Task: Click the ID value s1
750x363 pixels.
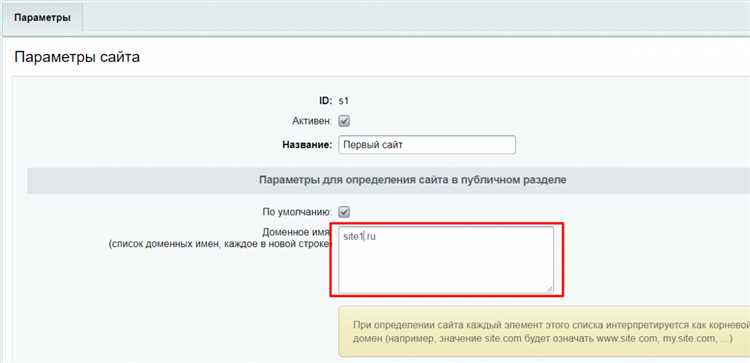Action: tap(344, 101)
